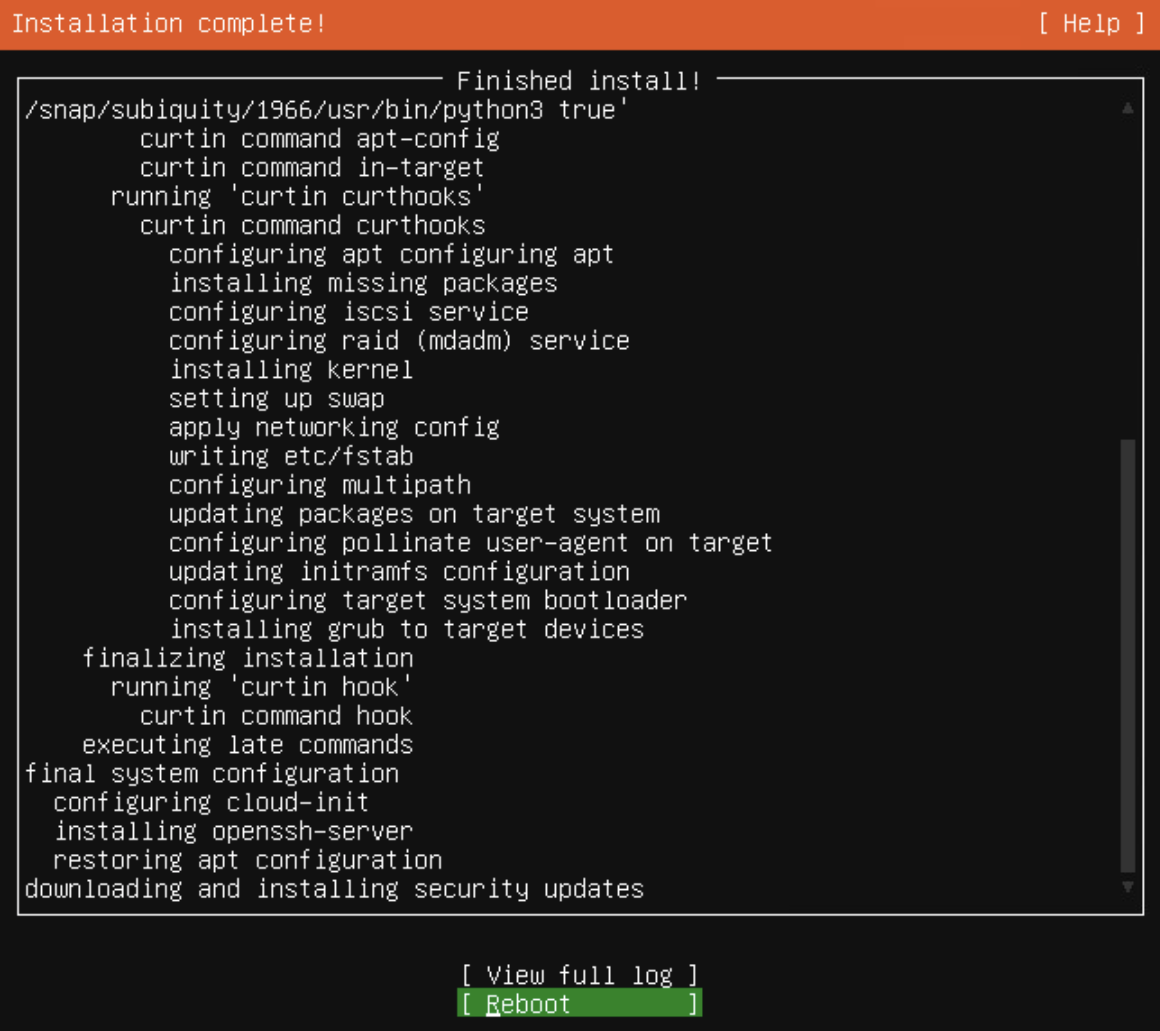The image size is (1160, 1031).
Task: Click the 'installing openssh-server' line
Action: tap(233, 831)
